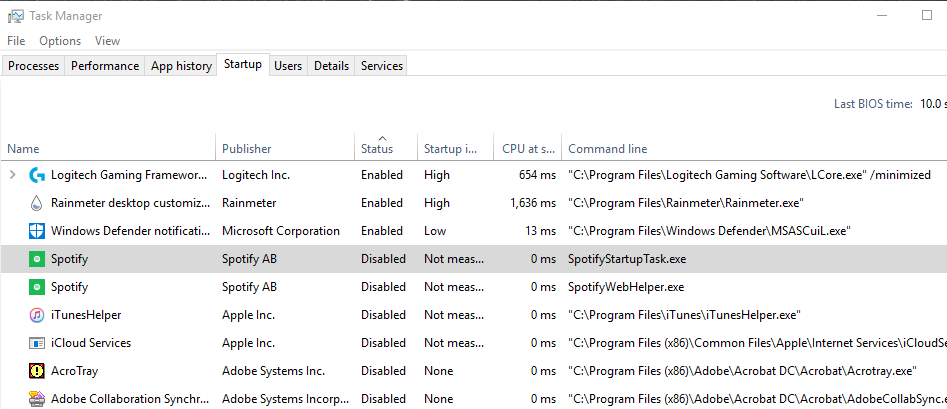Click the iCloud Services icon

[37, 343]
